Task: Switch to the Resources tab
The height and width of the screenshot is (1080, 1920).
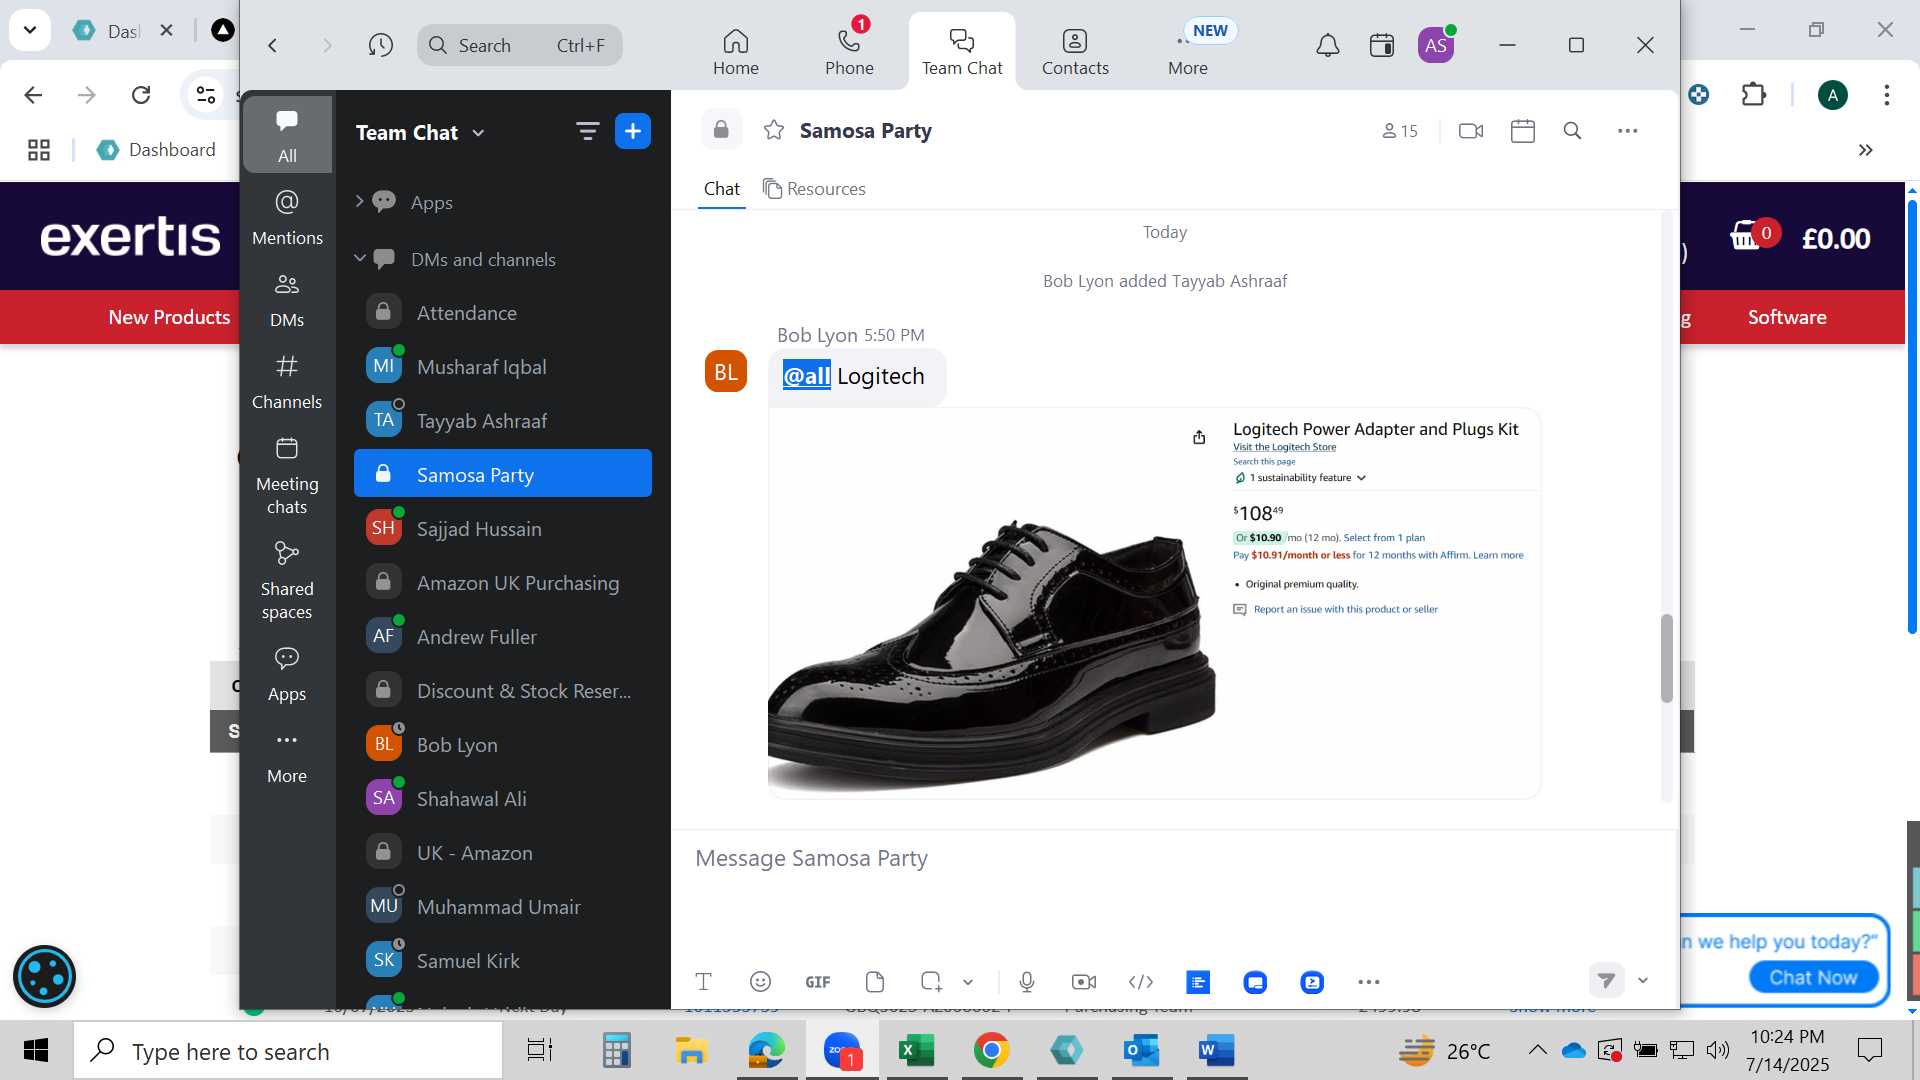Action: click(814, 189)
